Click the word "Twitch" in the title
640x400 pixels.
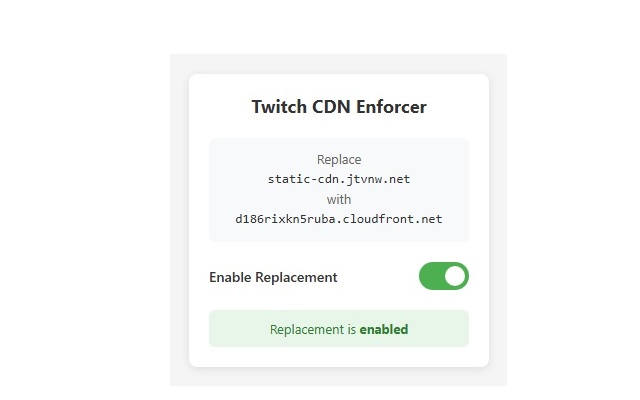tap(279, 107)
